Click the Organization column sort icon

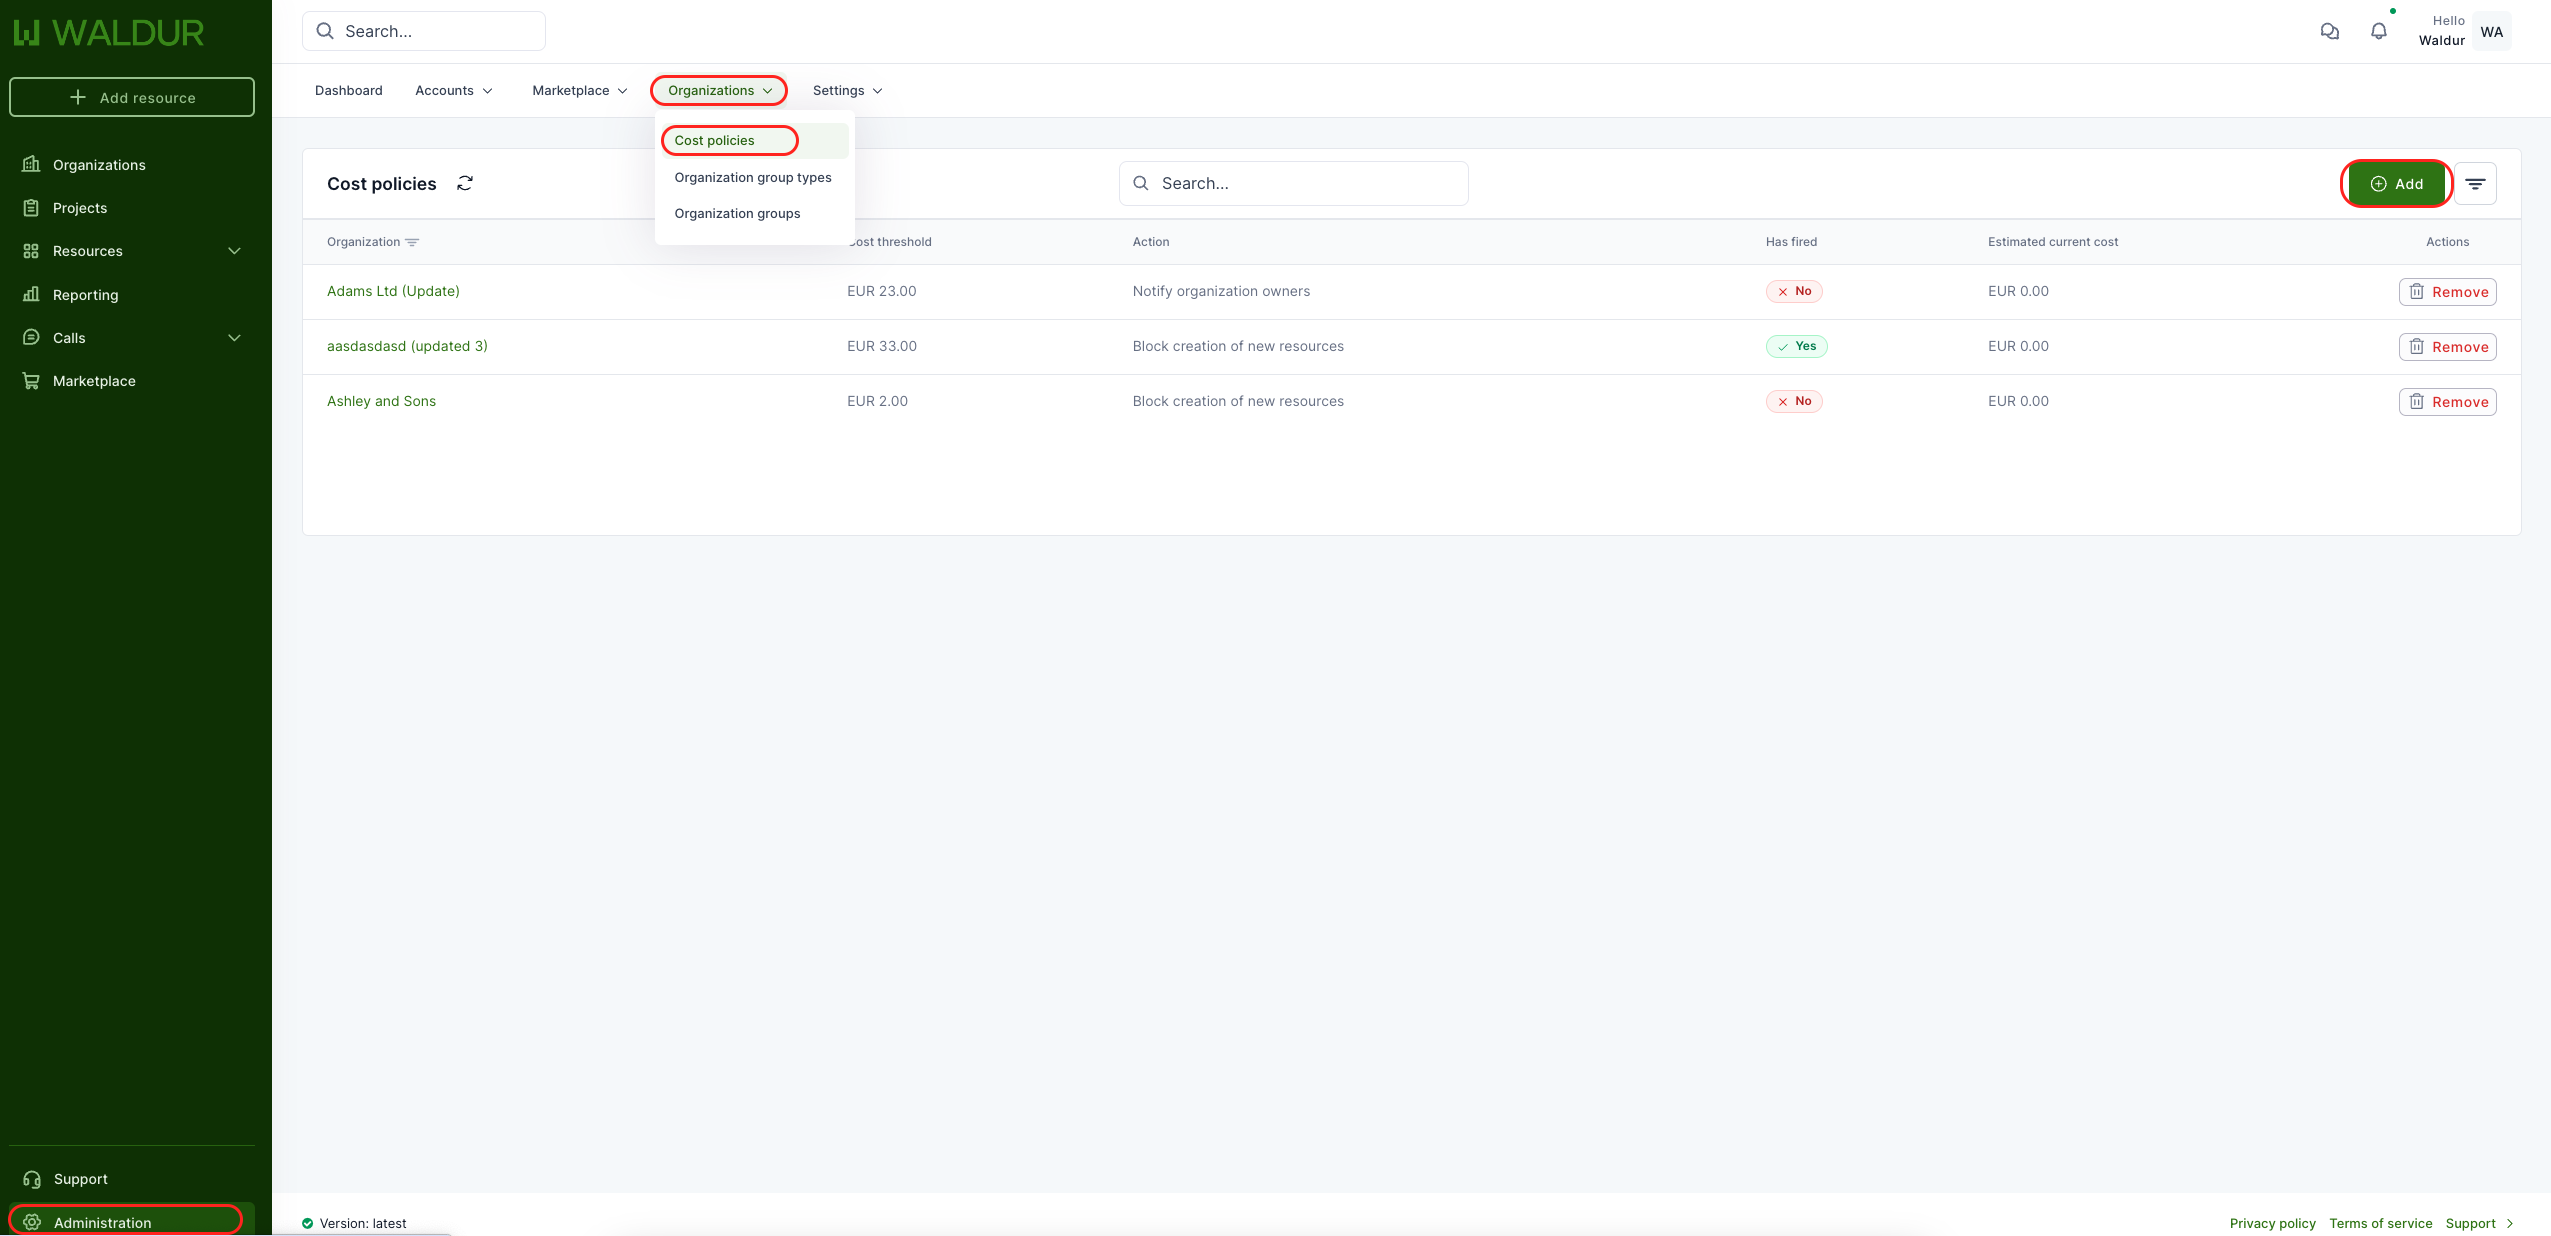pos(412,242)
